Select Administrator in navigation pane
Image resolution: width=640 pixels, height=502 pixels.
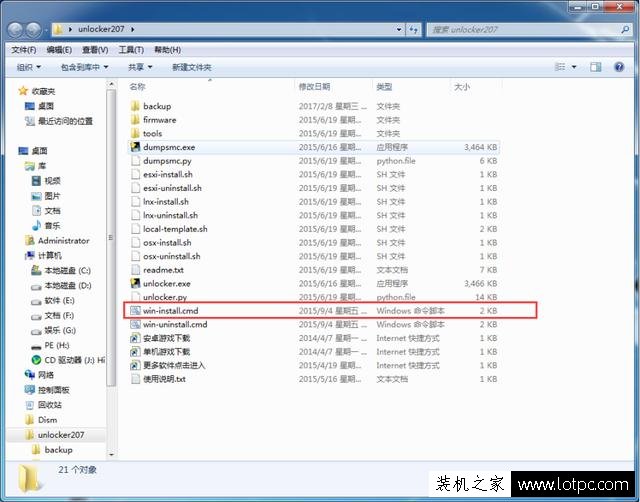[58, 240]
